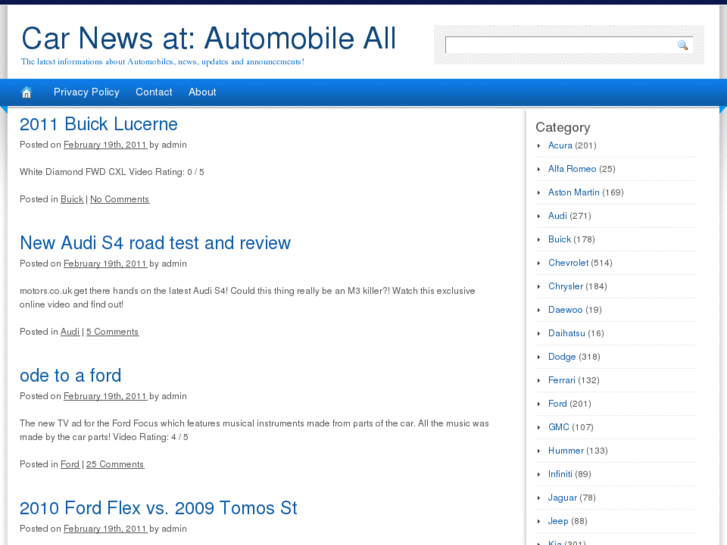The width and height of the screenshot is (727, 545).
Task: Open the Contact menu item
Action: [153, 92]
